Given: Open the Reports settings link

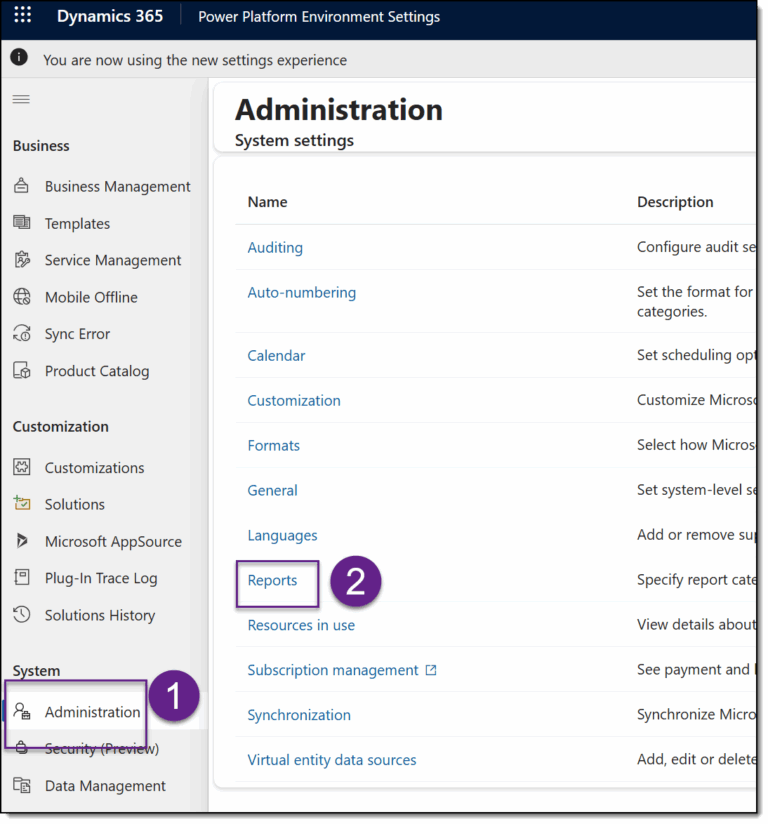Looking at the screenshot, I should [x=272, y=579].
